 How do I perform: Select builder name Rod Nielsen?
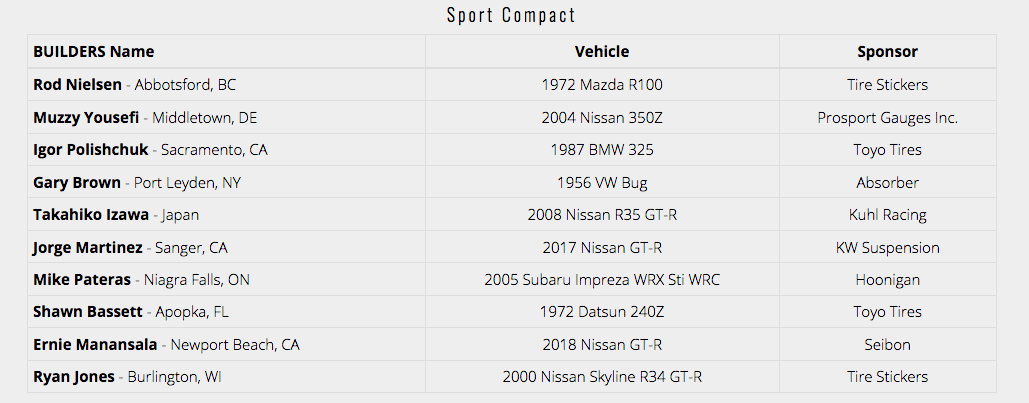click(78, 85)
